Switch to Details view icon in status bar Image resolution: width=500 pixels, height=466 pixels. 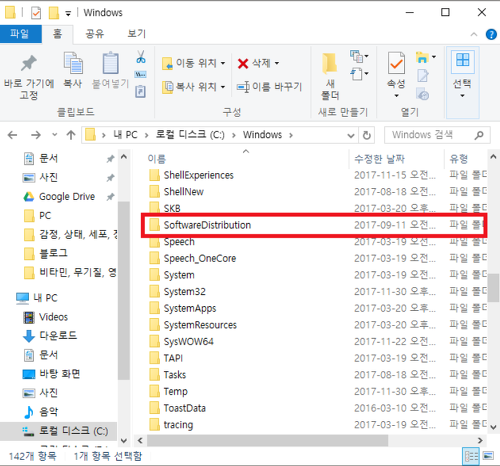pos(471,456)
